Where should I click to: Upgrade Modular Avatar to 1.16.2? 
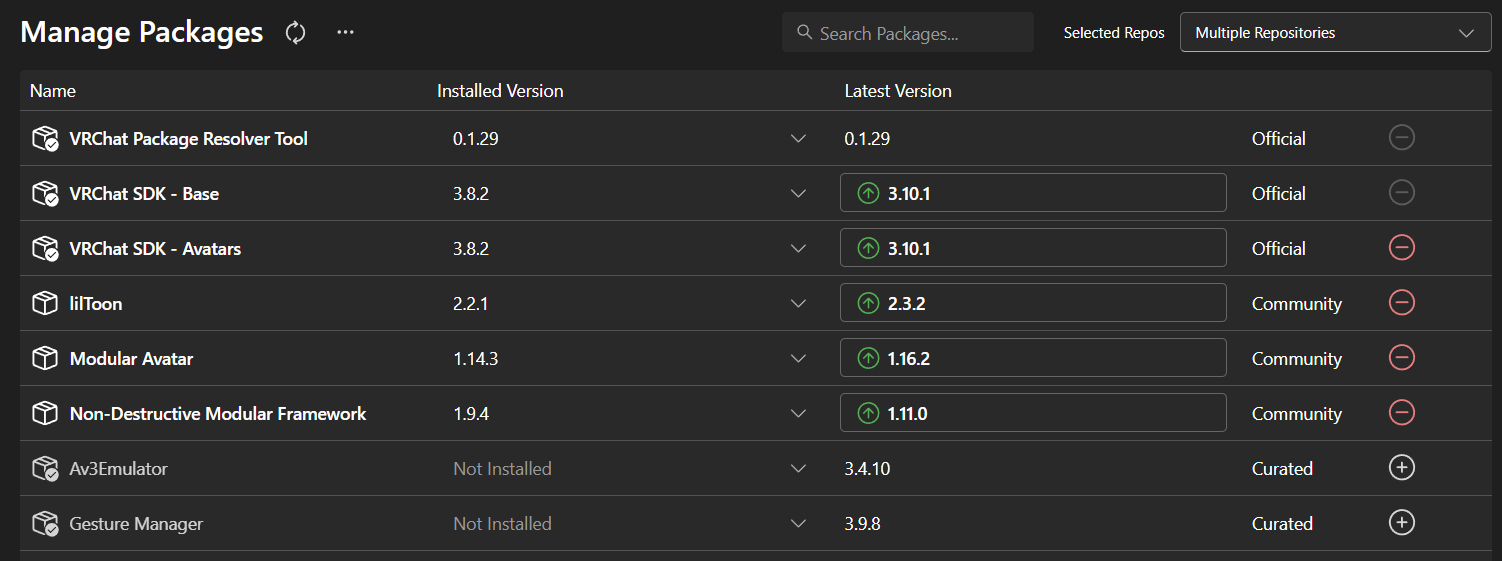(x=1033, y=358)
